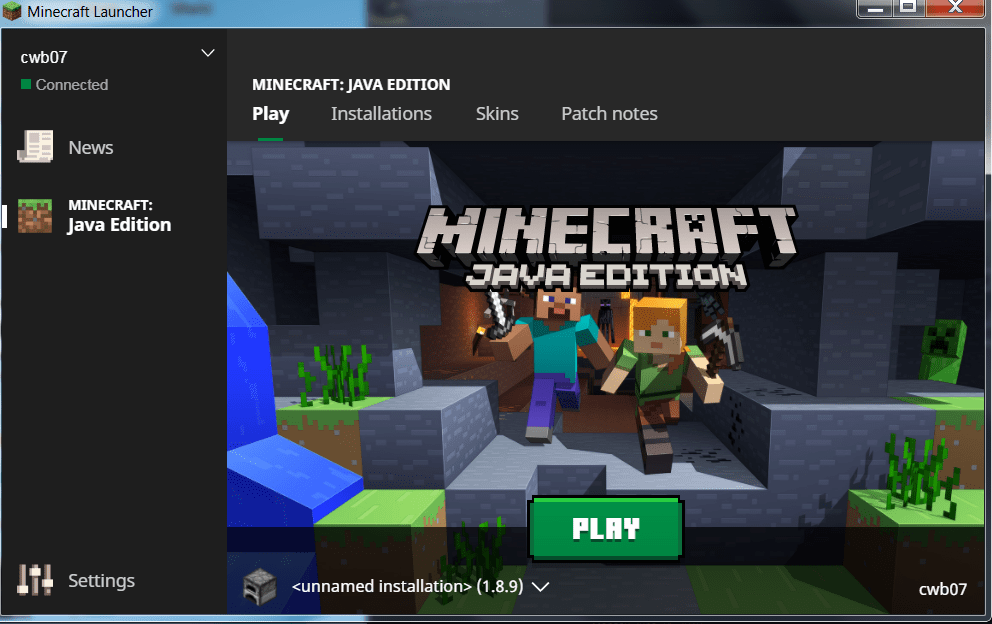Image resolution: width=992 pixels, height=624 pixels.
Task: Select the grass block Java Edition icon
Action: coord(35,216)
